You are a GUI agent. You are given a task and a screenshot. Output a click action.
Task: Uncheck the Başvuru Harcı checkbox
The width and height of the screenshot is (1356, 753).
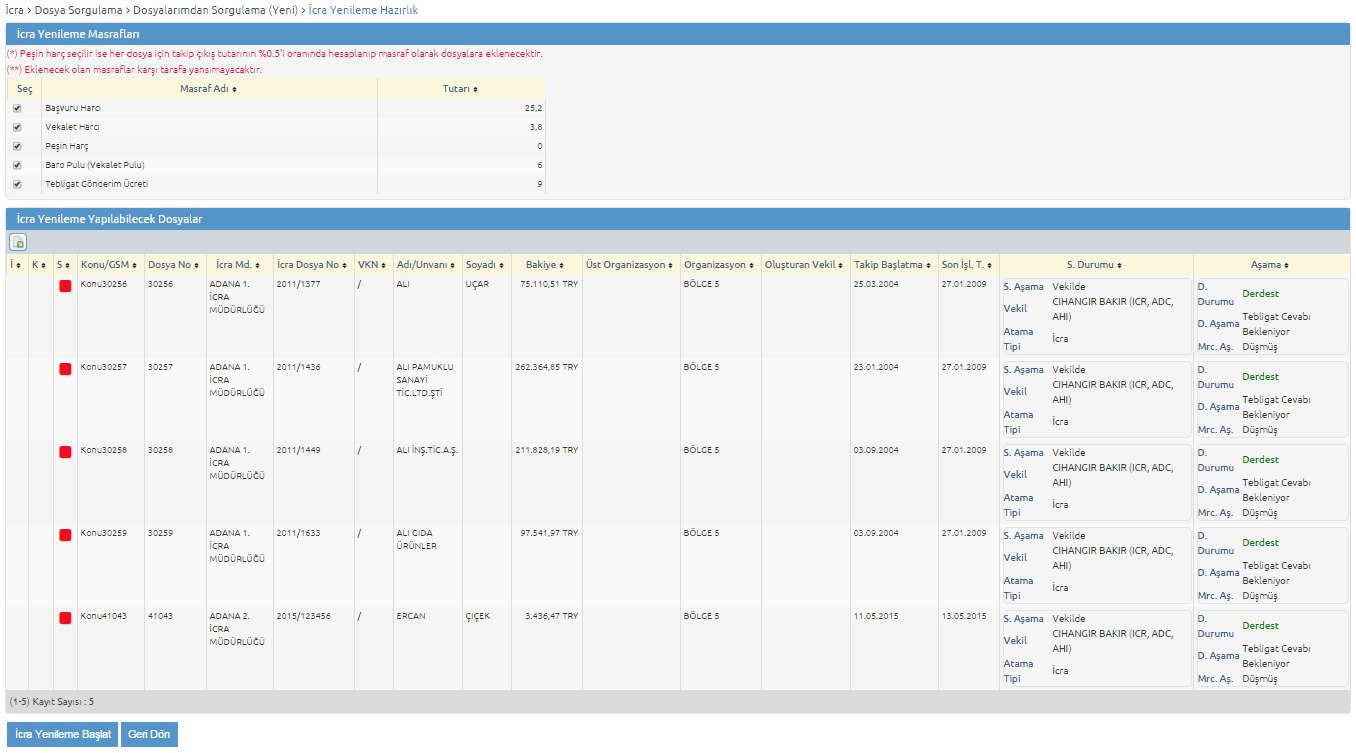[x=17, y=108]
